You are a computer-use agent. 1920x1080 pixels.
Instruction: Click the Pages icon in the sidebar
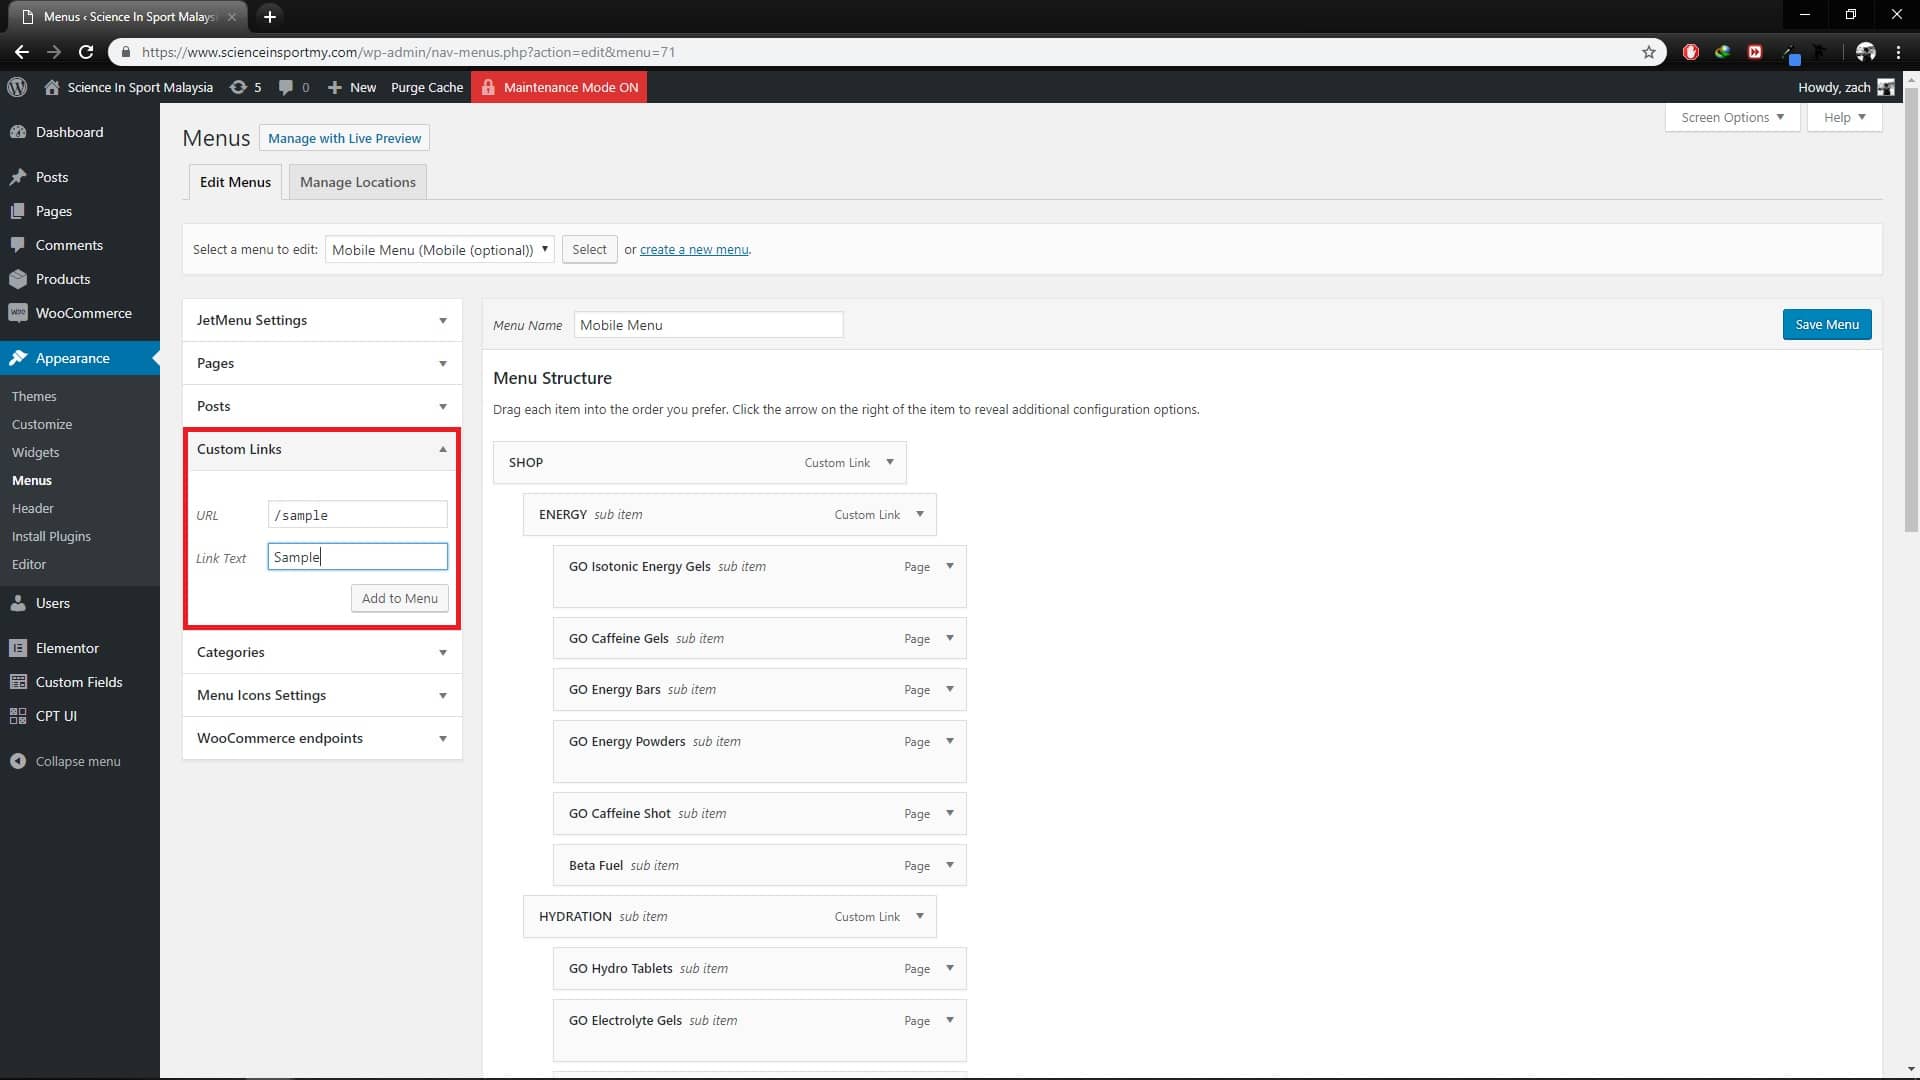tap(18, 211)
